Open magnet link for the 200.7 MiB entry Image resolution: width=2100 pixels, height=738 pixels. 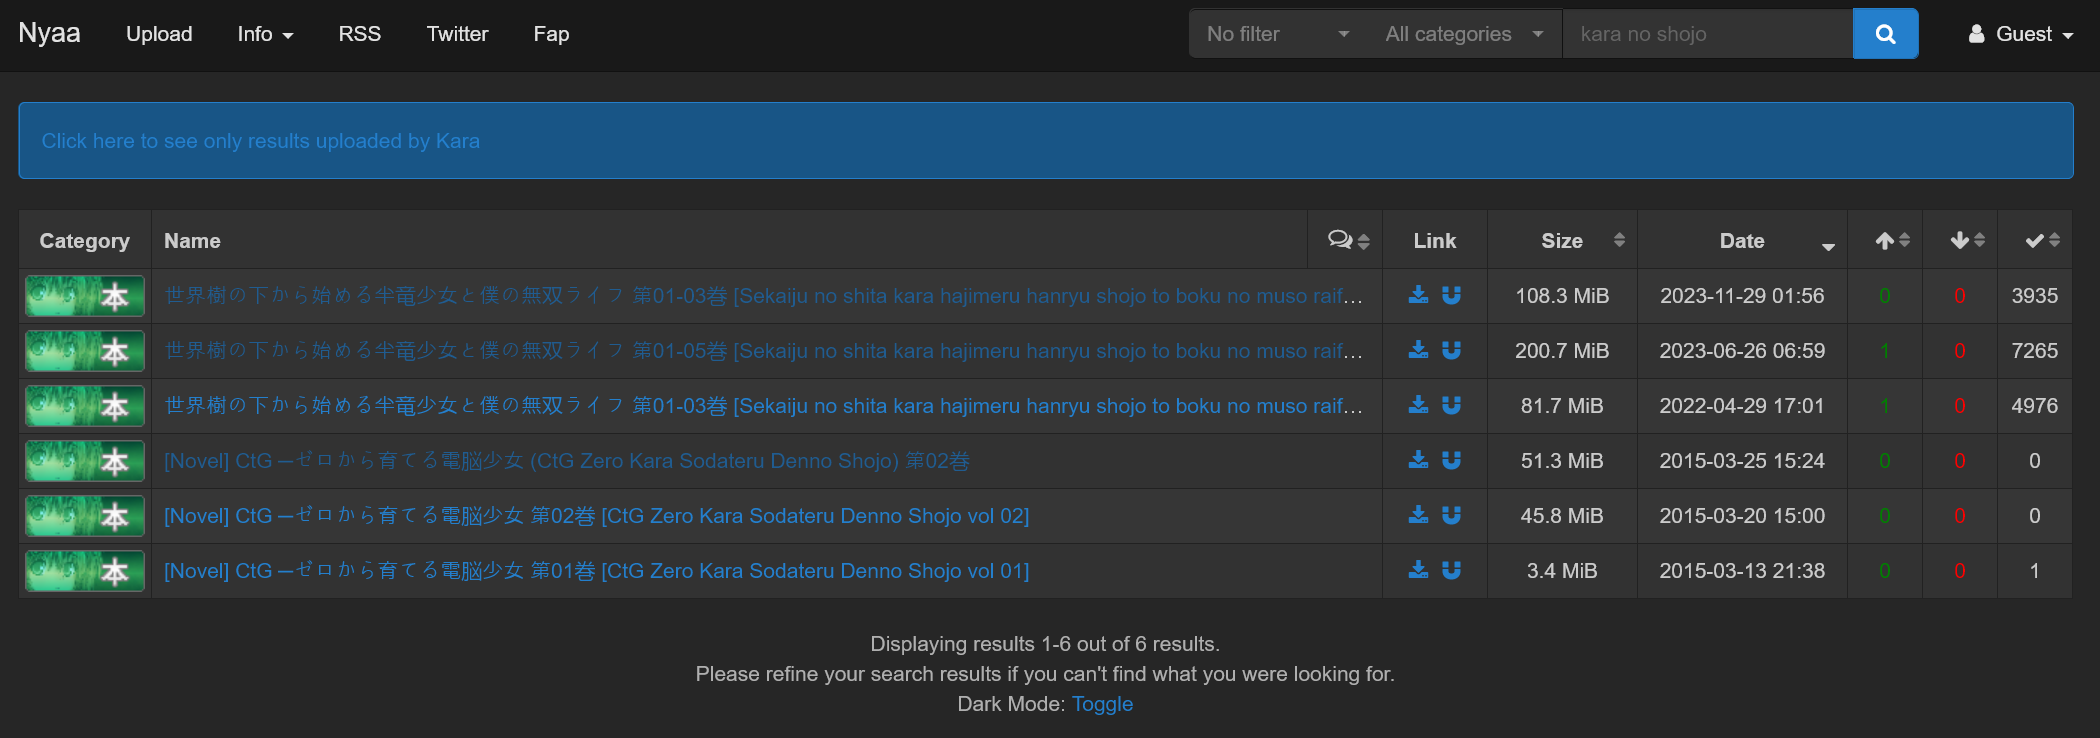(x=1451, y=350)
